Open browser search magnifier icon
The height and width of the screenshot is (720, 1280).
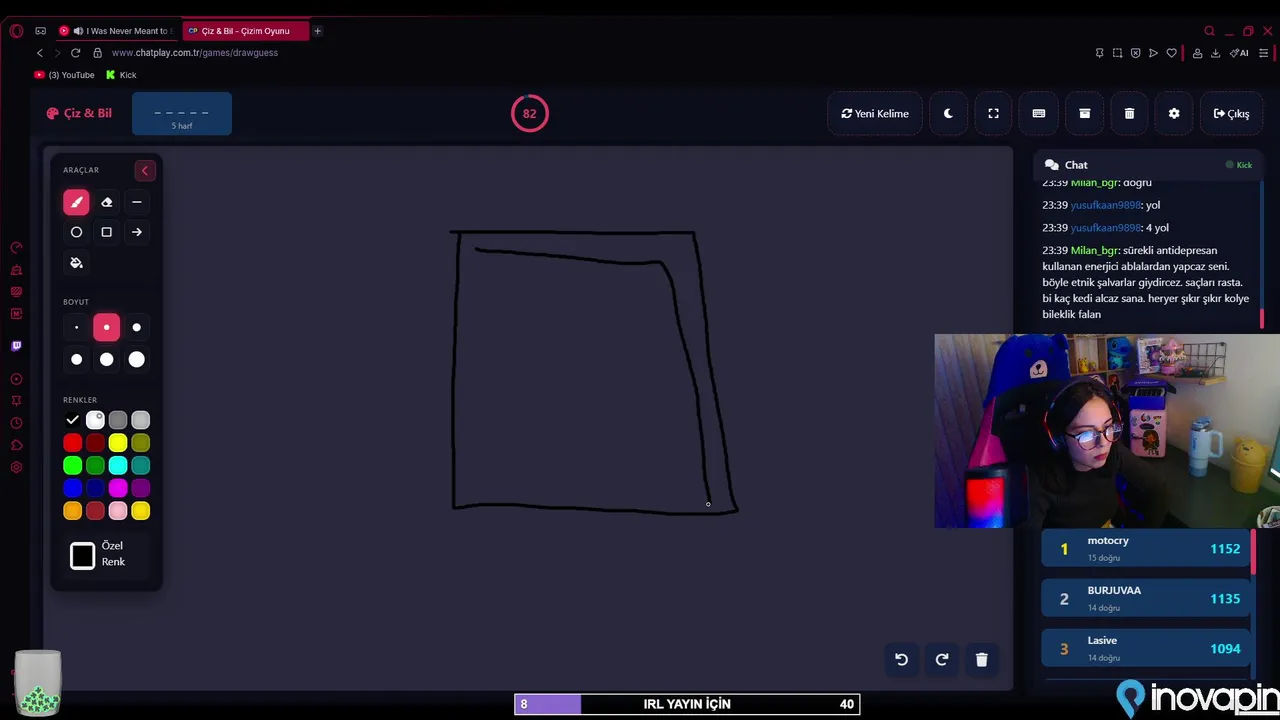(1209, 31)
